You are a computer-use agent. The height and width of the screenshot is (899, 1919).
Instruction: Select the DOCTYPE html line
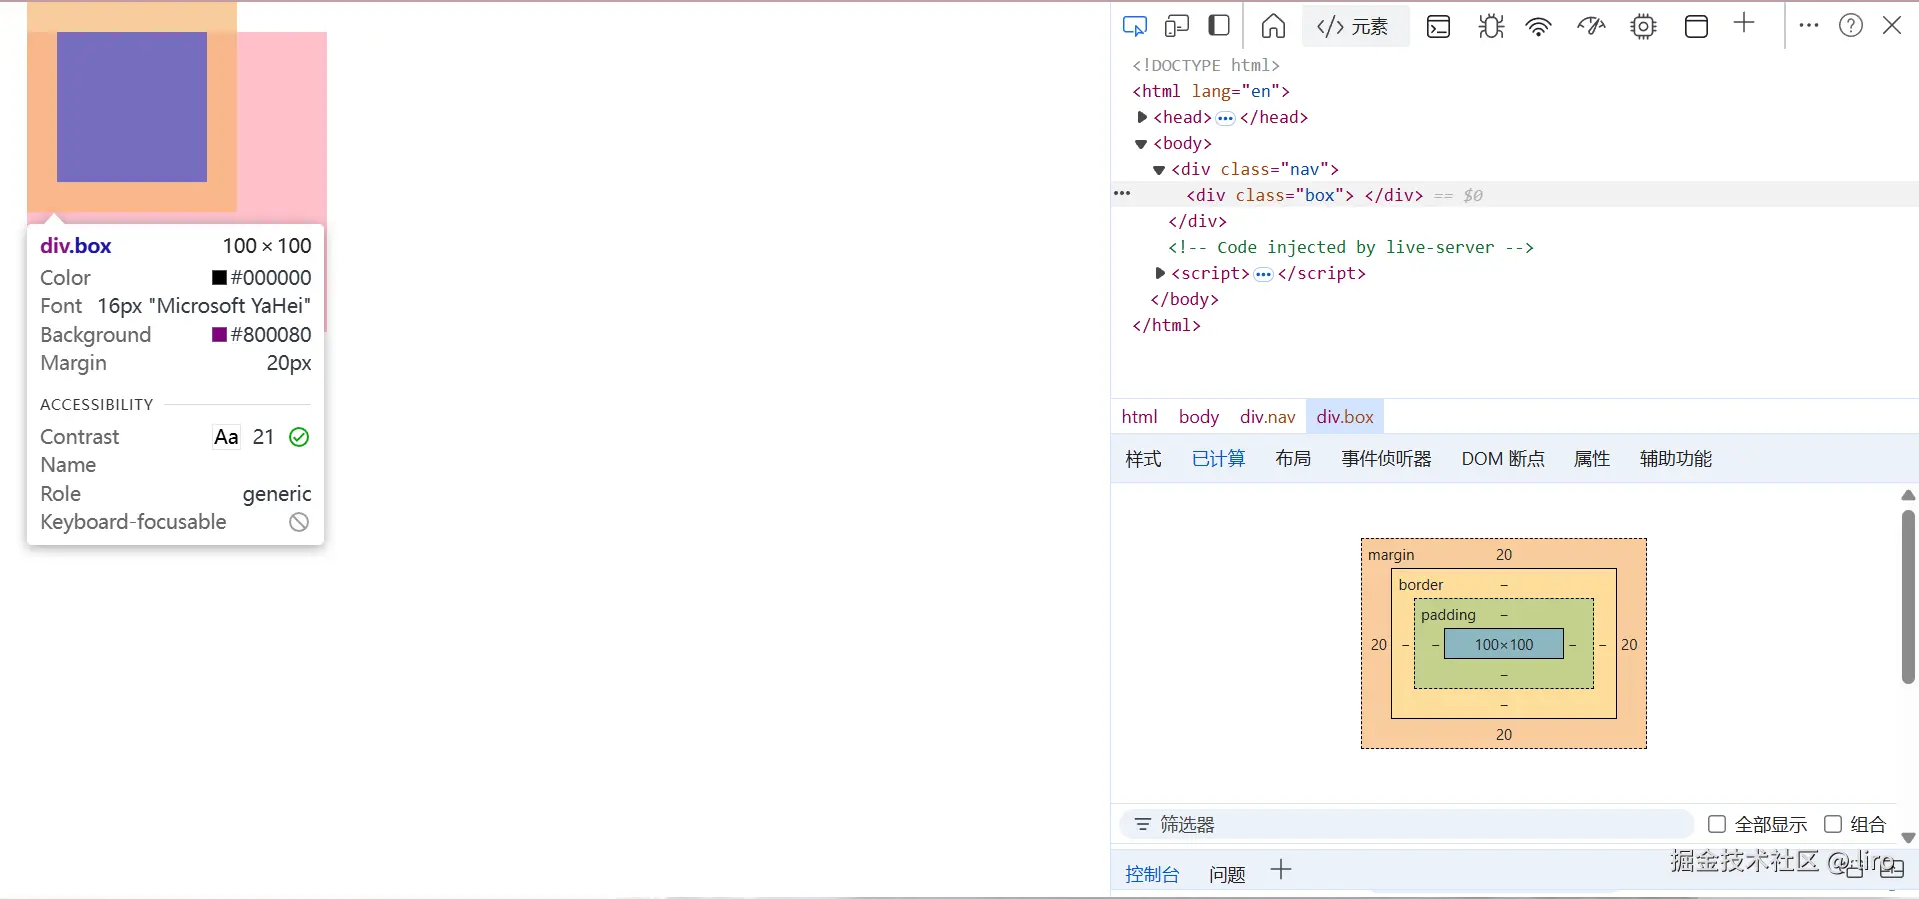pos(1206,65)
